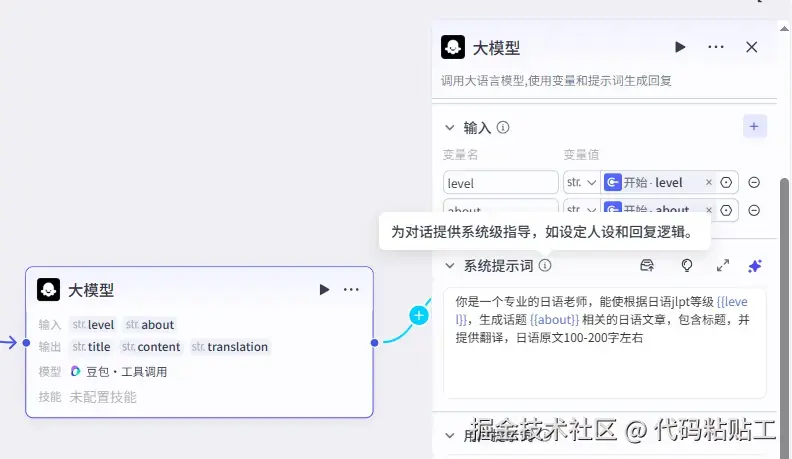Click the {{about}} variable in prompt
792x459 pixels.
[555, 320]
